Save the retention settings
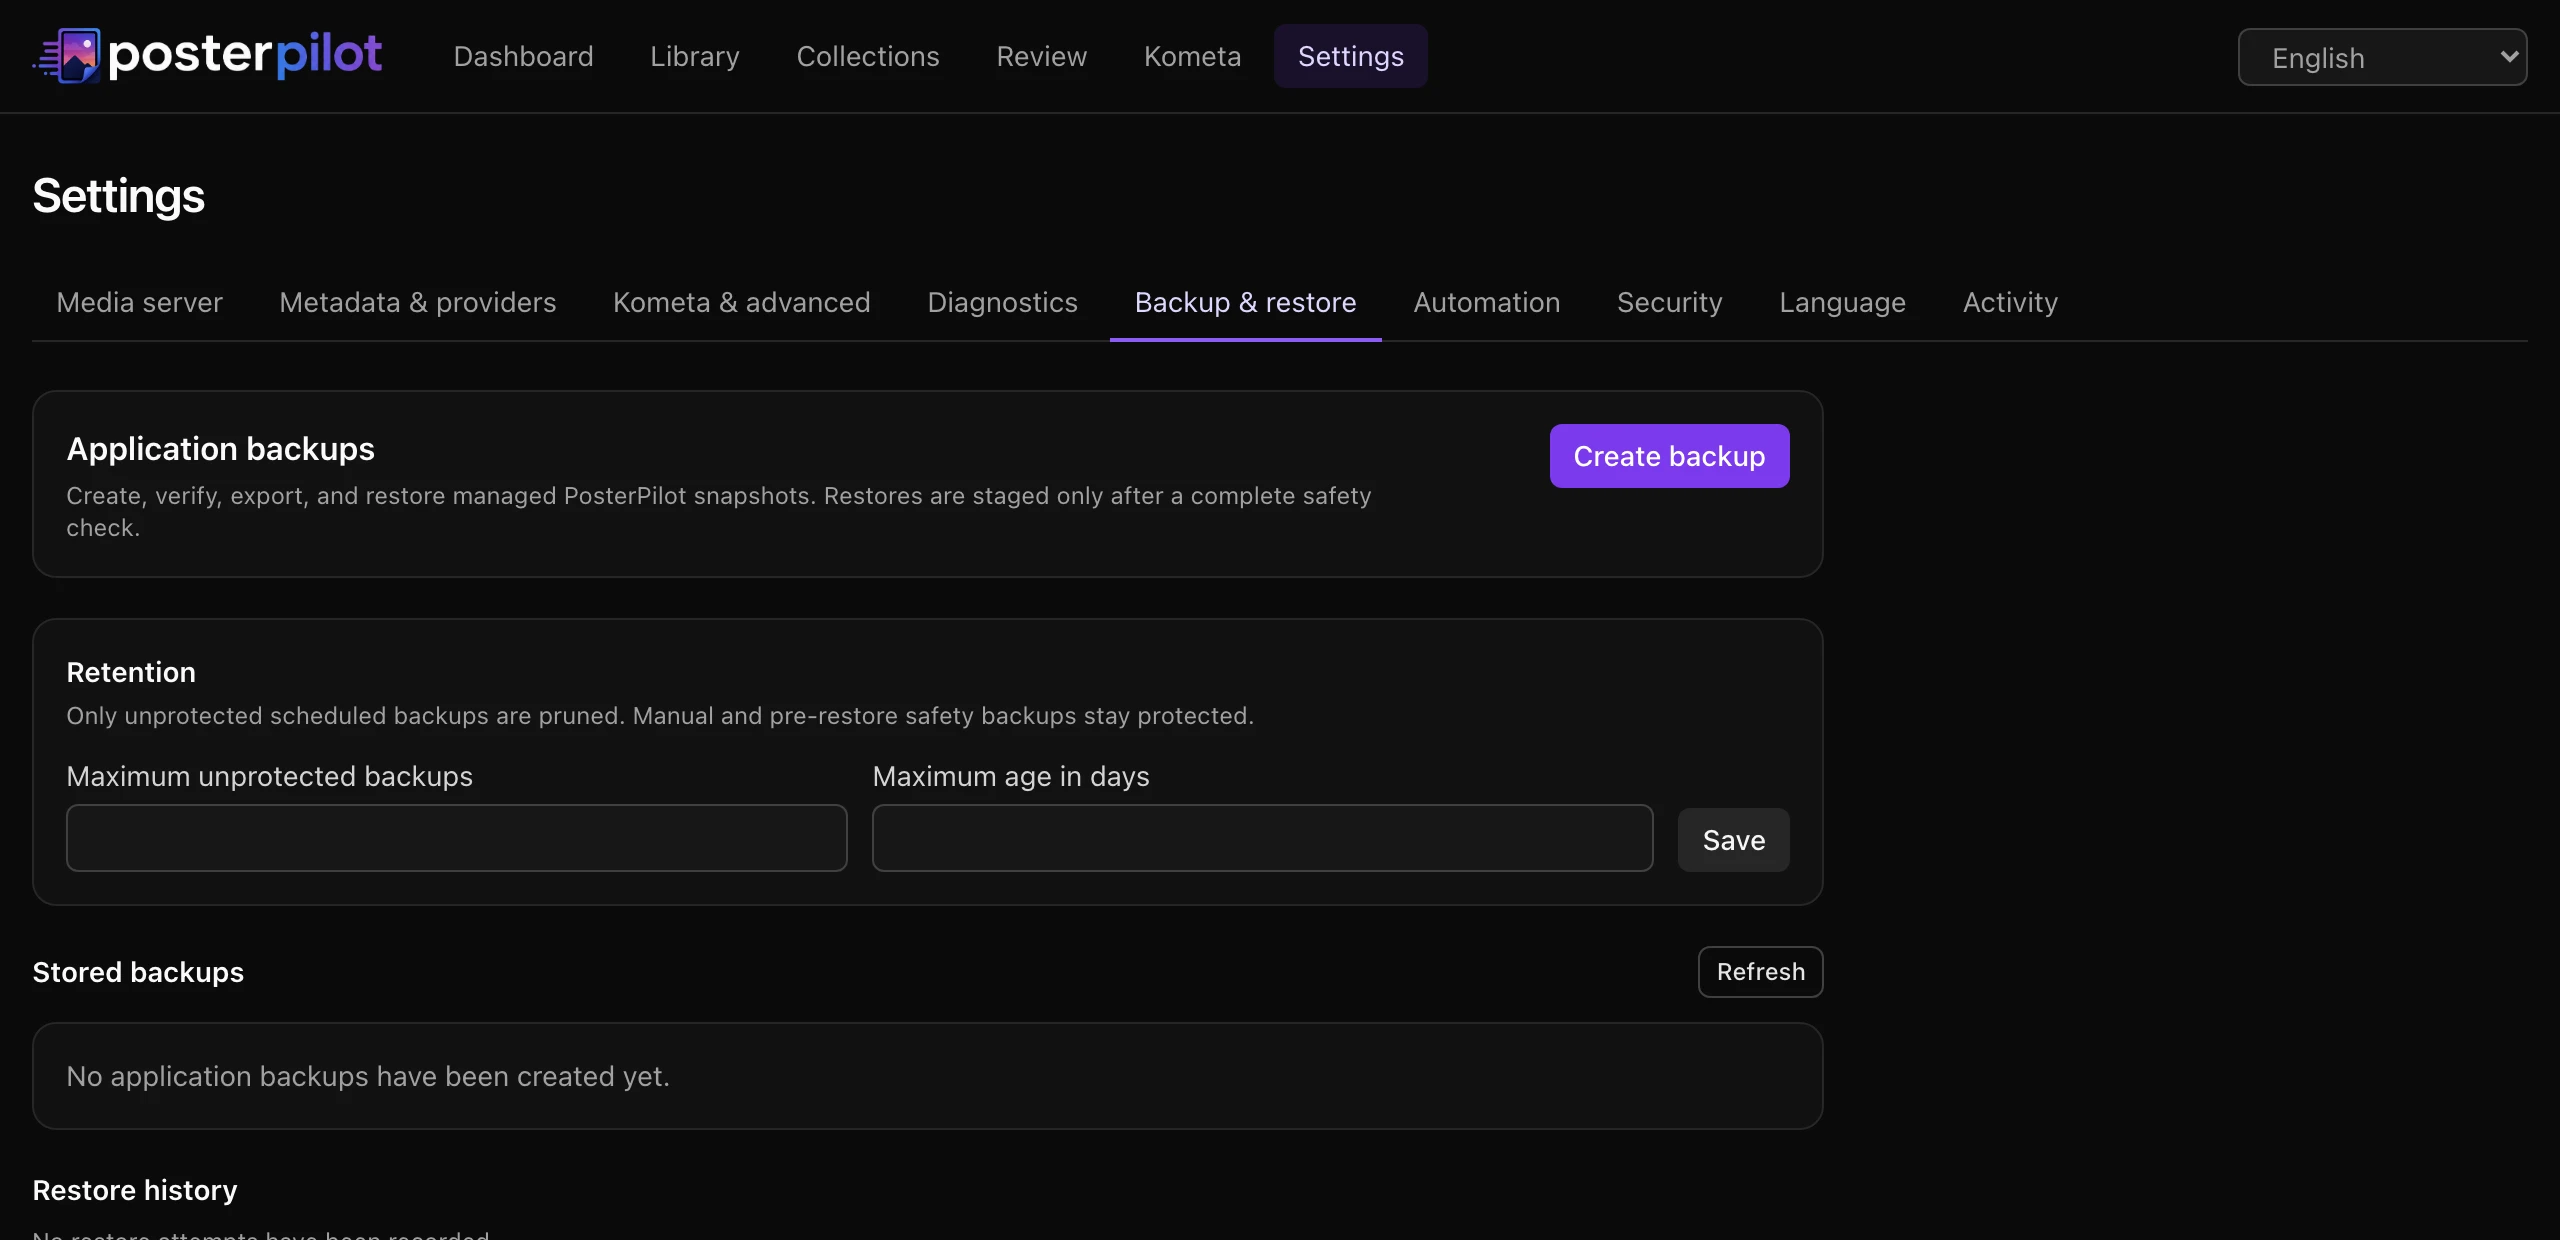 tap(1733, 840)
